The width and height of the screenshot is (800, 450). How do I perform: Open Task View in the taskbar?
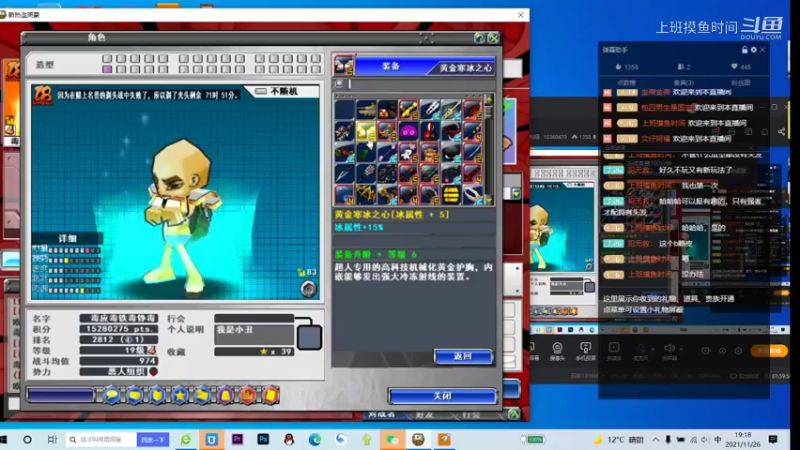(x=52, y=439)
